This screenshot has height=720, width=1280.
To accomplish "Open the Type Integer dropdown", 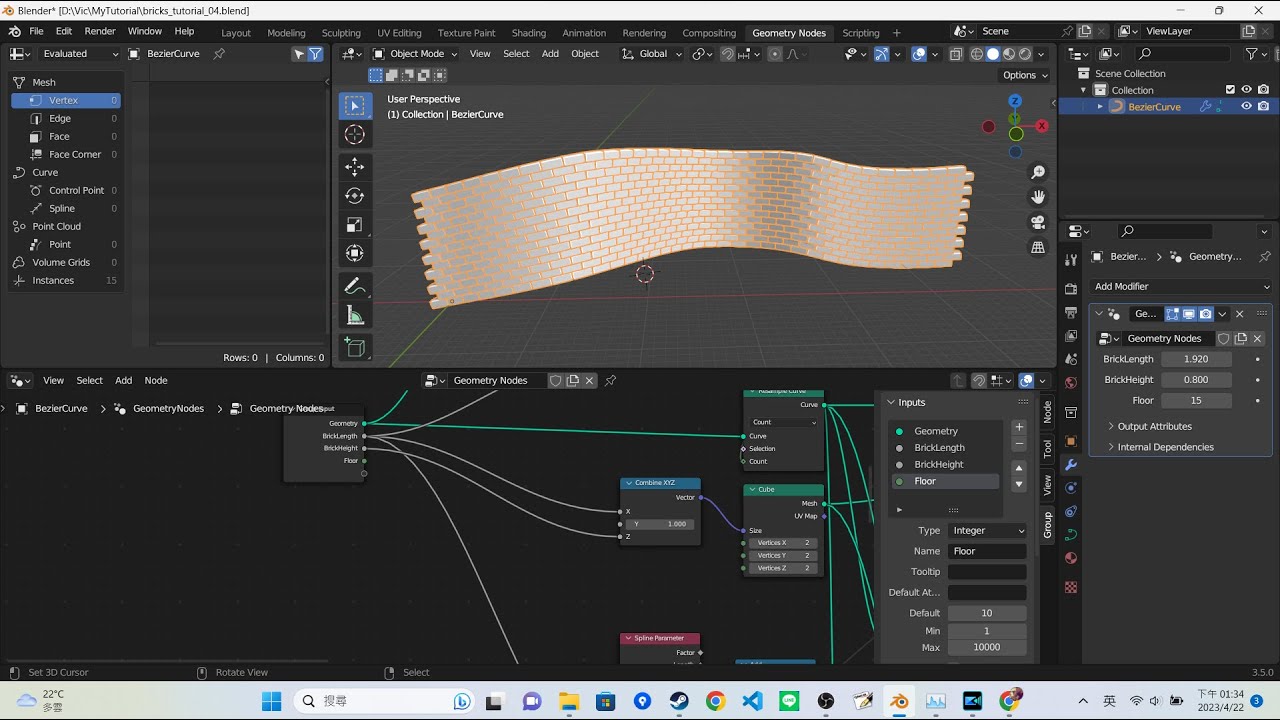I will tap(987, 531).
